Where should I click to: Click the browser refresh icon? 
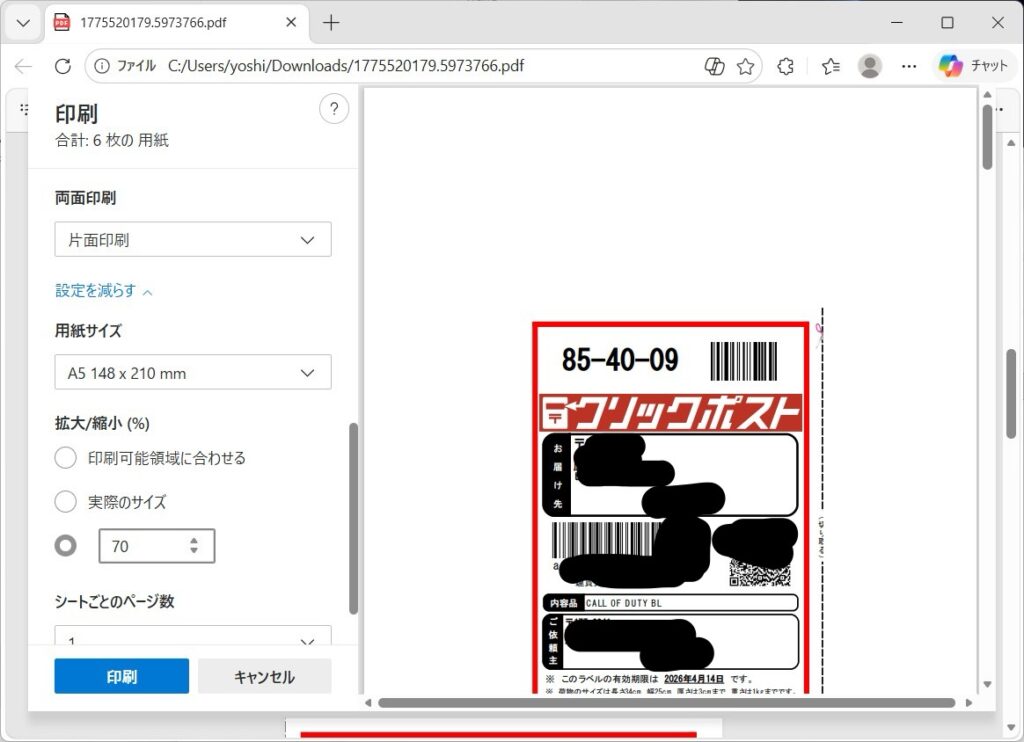(x=63, y=66)
